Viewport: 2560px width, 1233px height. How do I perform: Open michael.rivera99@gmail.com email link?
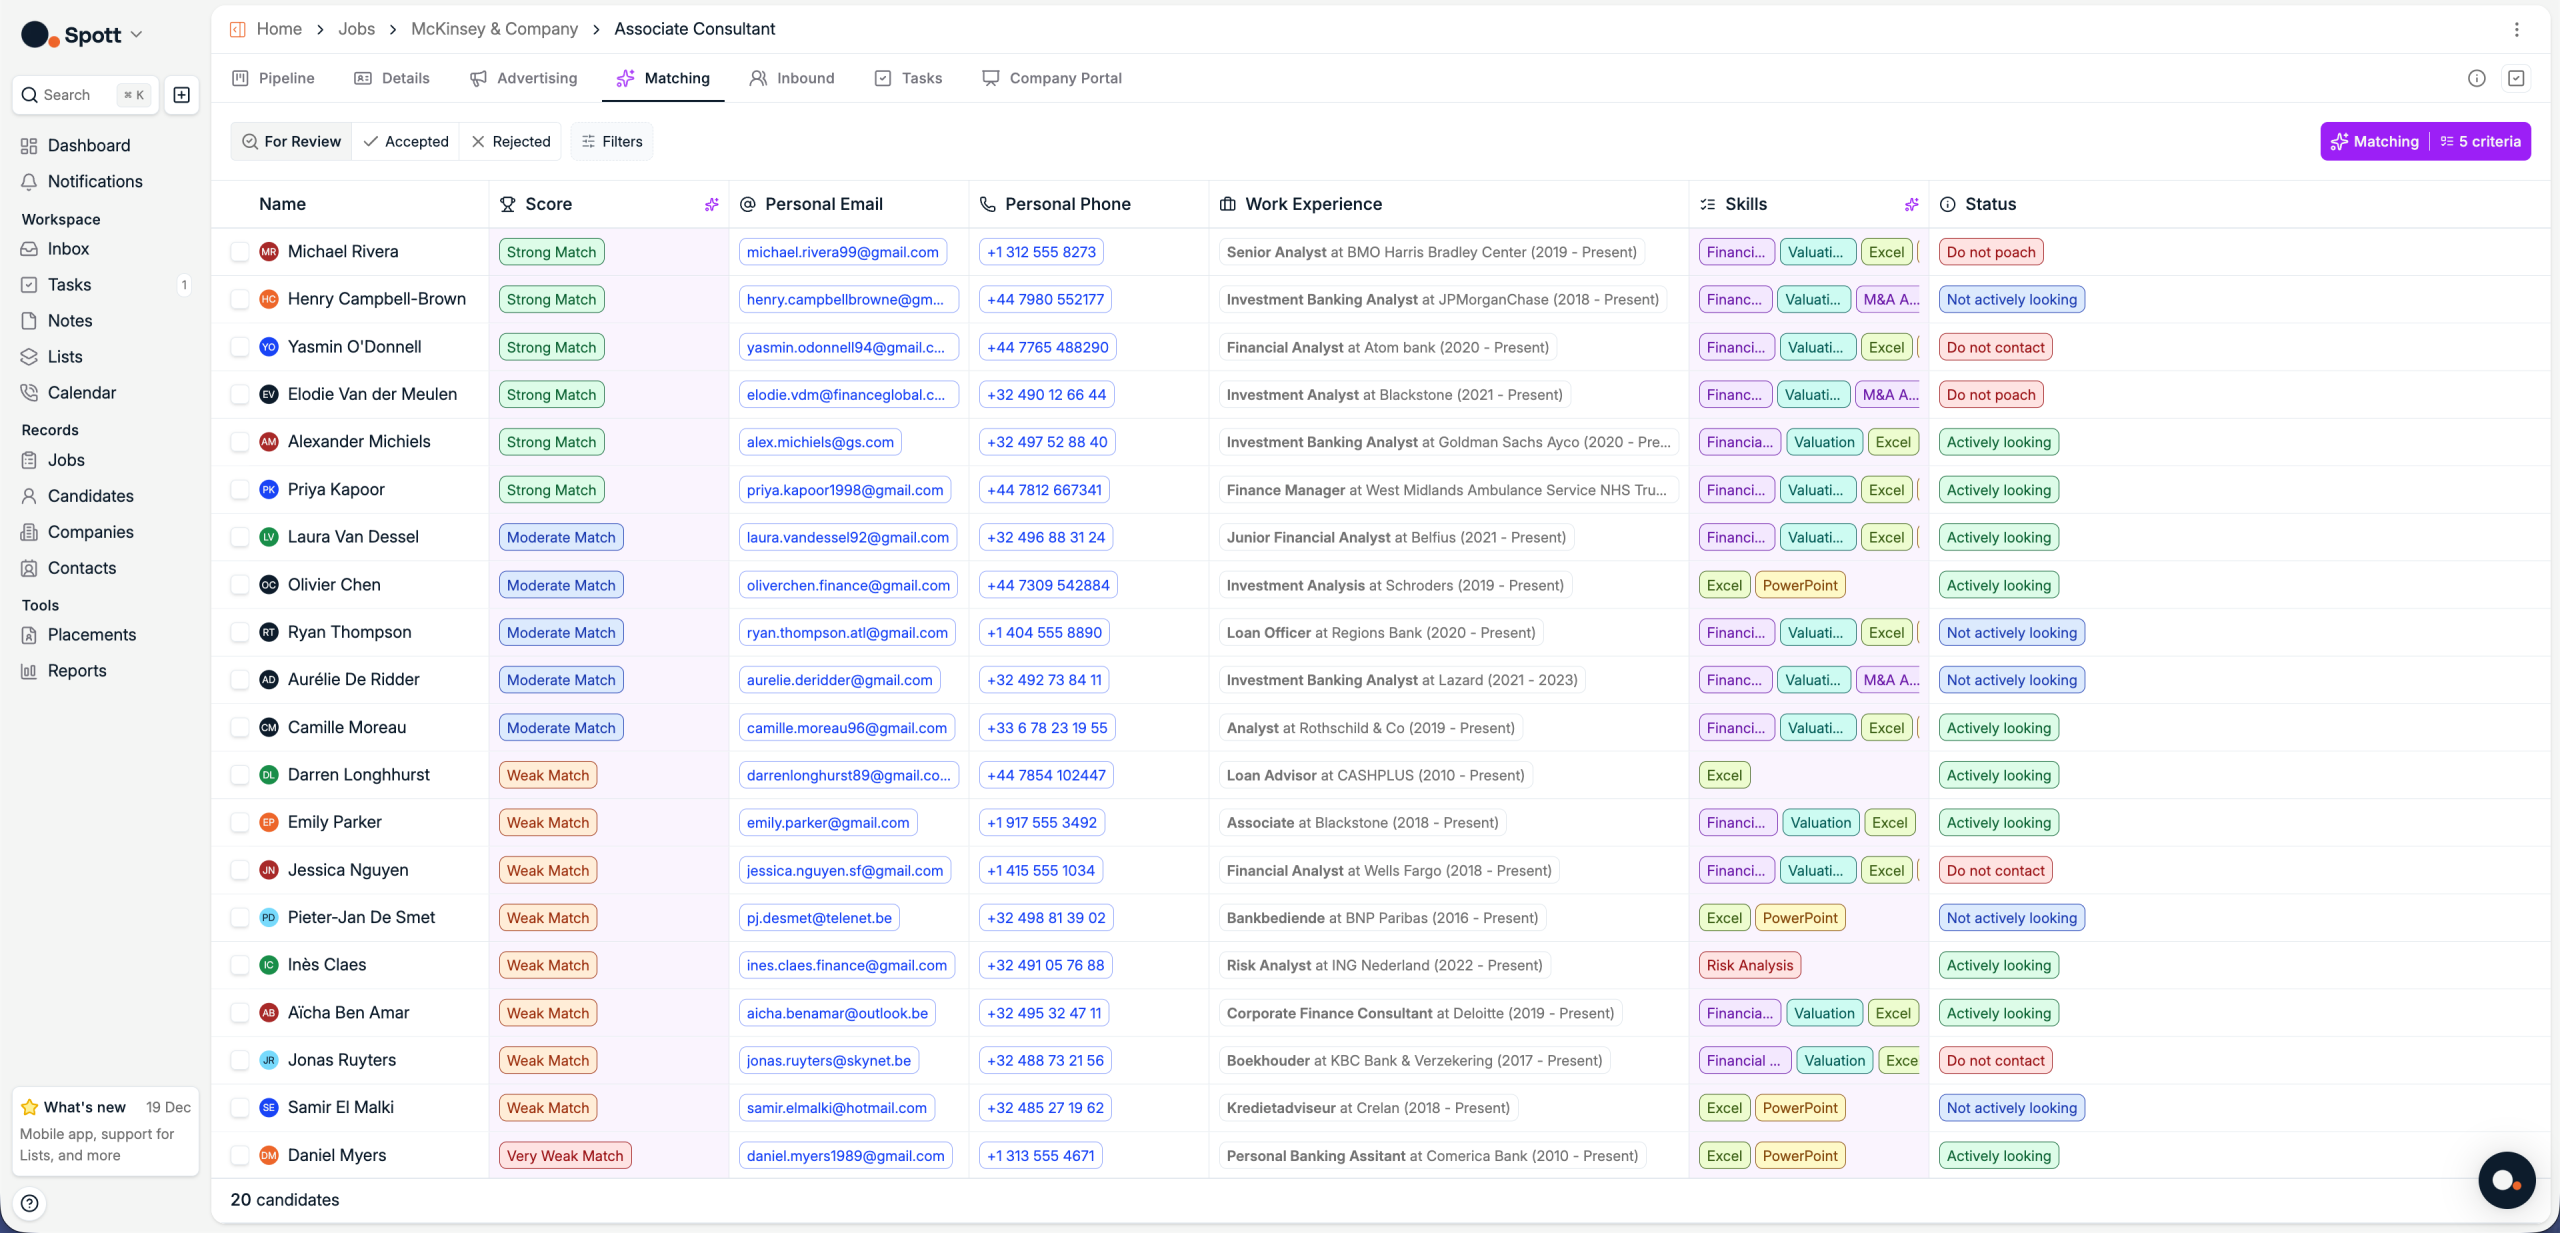[x=842, y=252]
